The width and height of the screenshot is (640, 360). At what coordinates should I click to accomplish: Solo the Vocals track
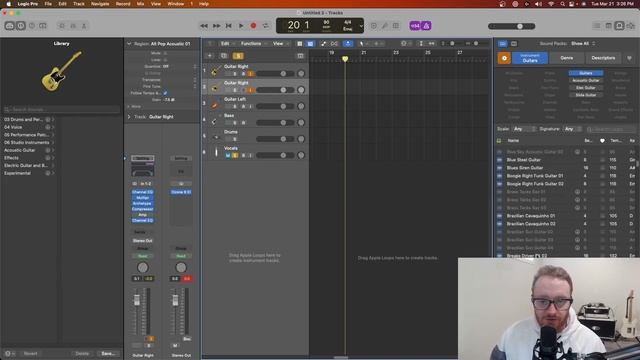coord(235,155)
